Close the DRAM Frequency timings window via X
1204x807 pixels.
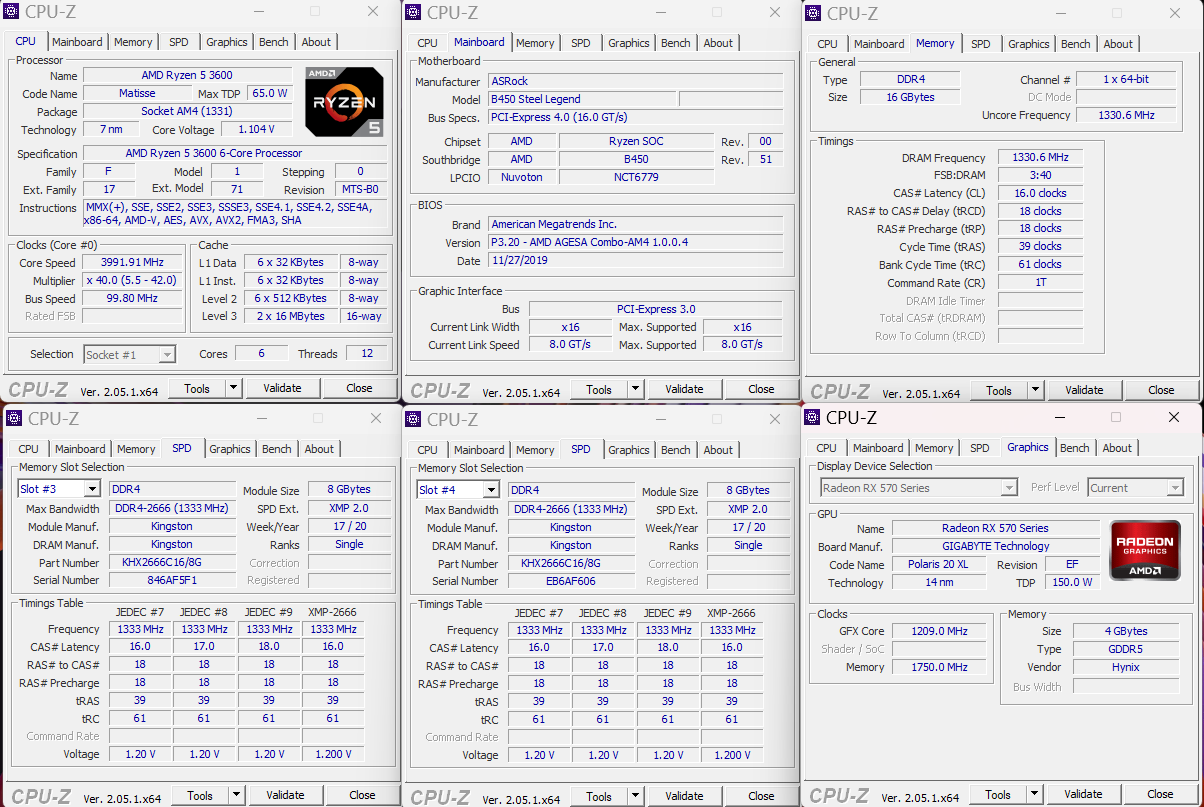[1174, 13]
